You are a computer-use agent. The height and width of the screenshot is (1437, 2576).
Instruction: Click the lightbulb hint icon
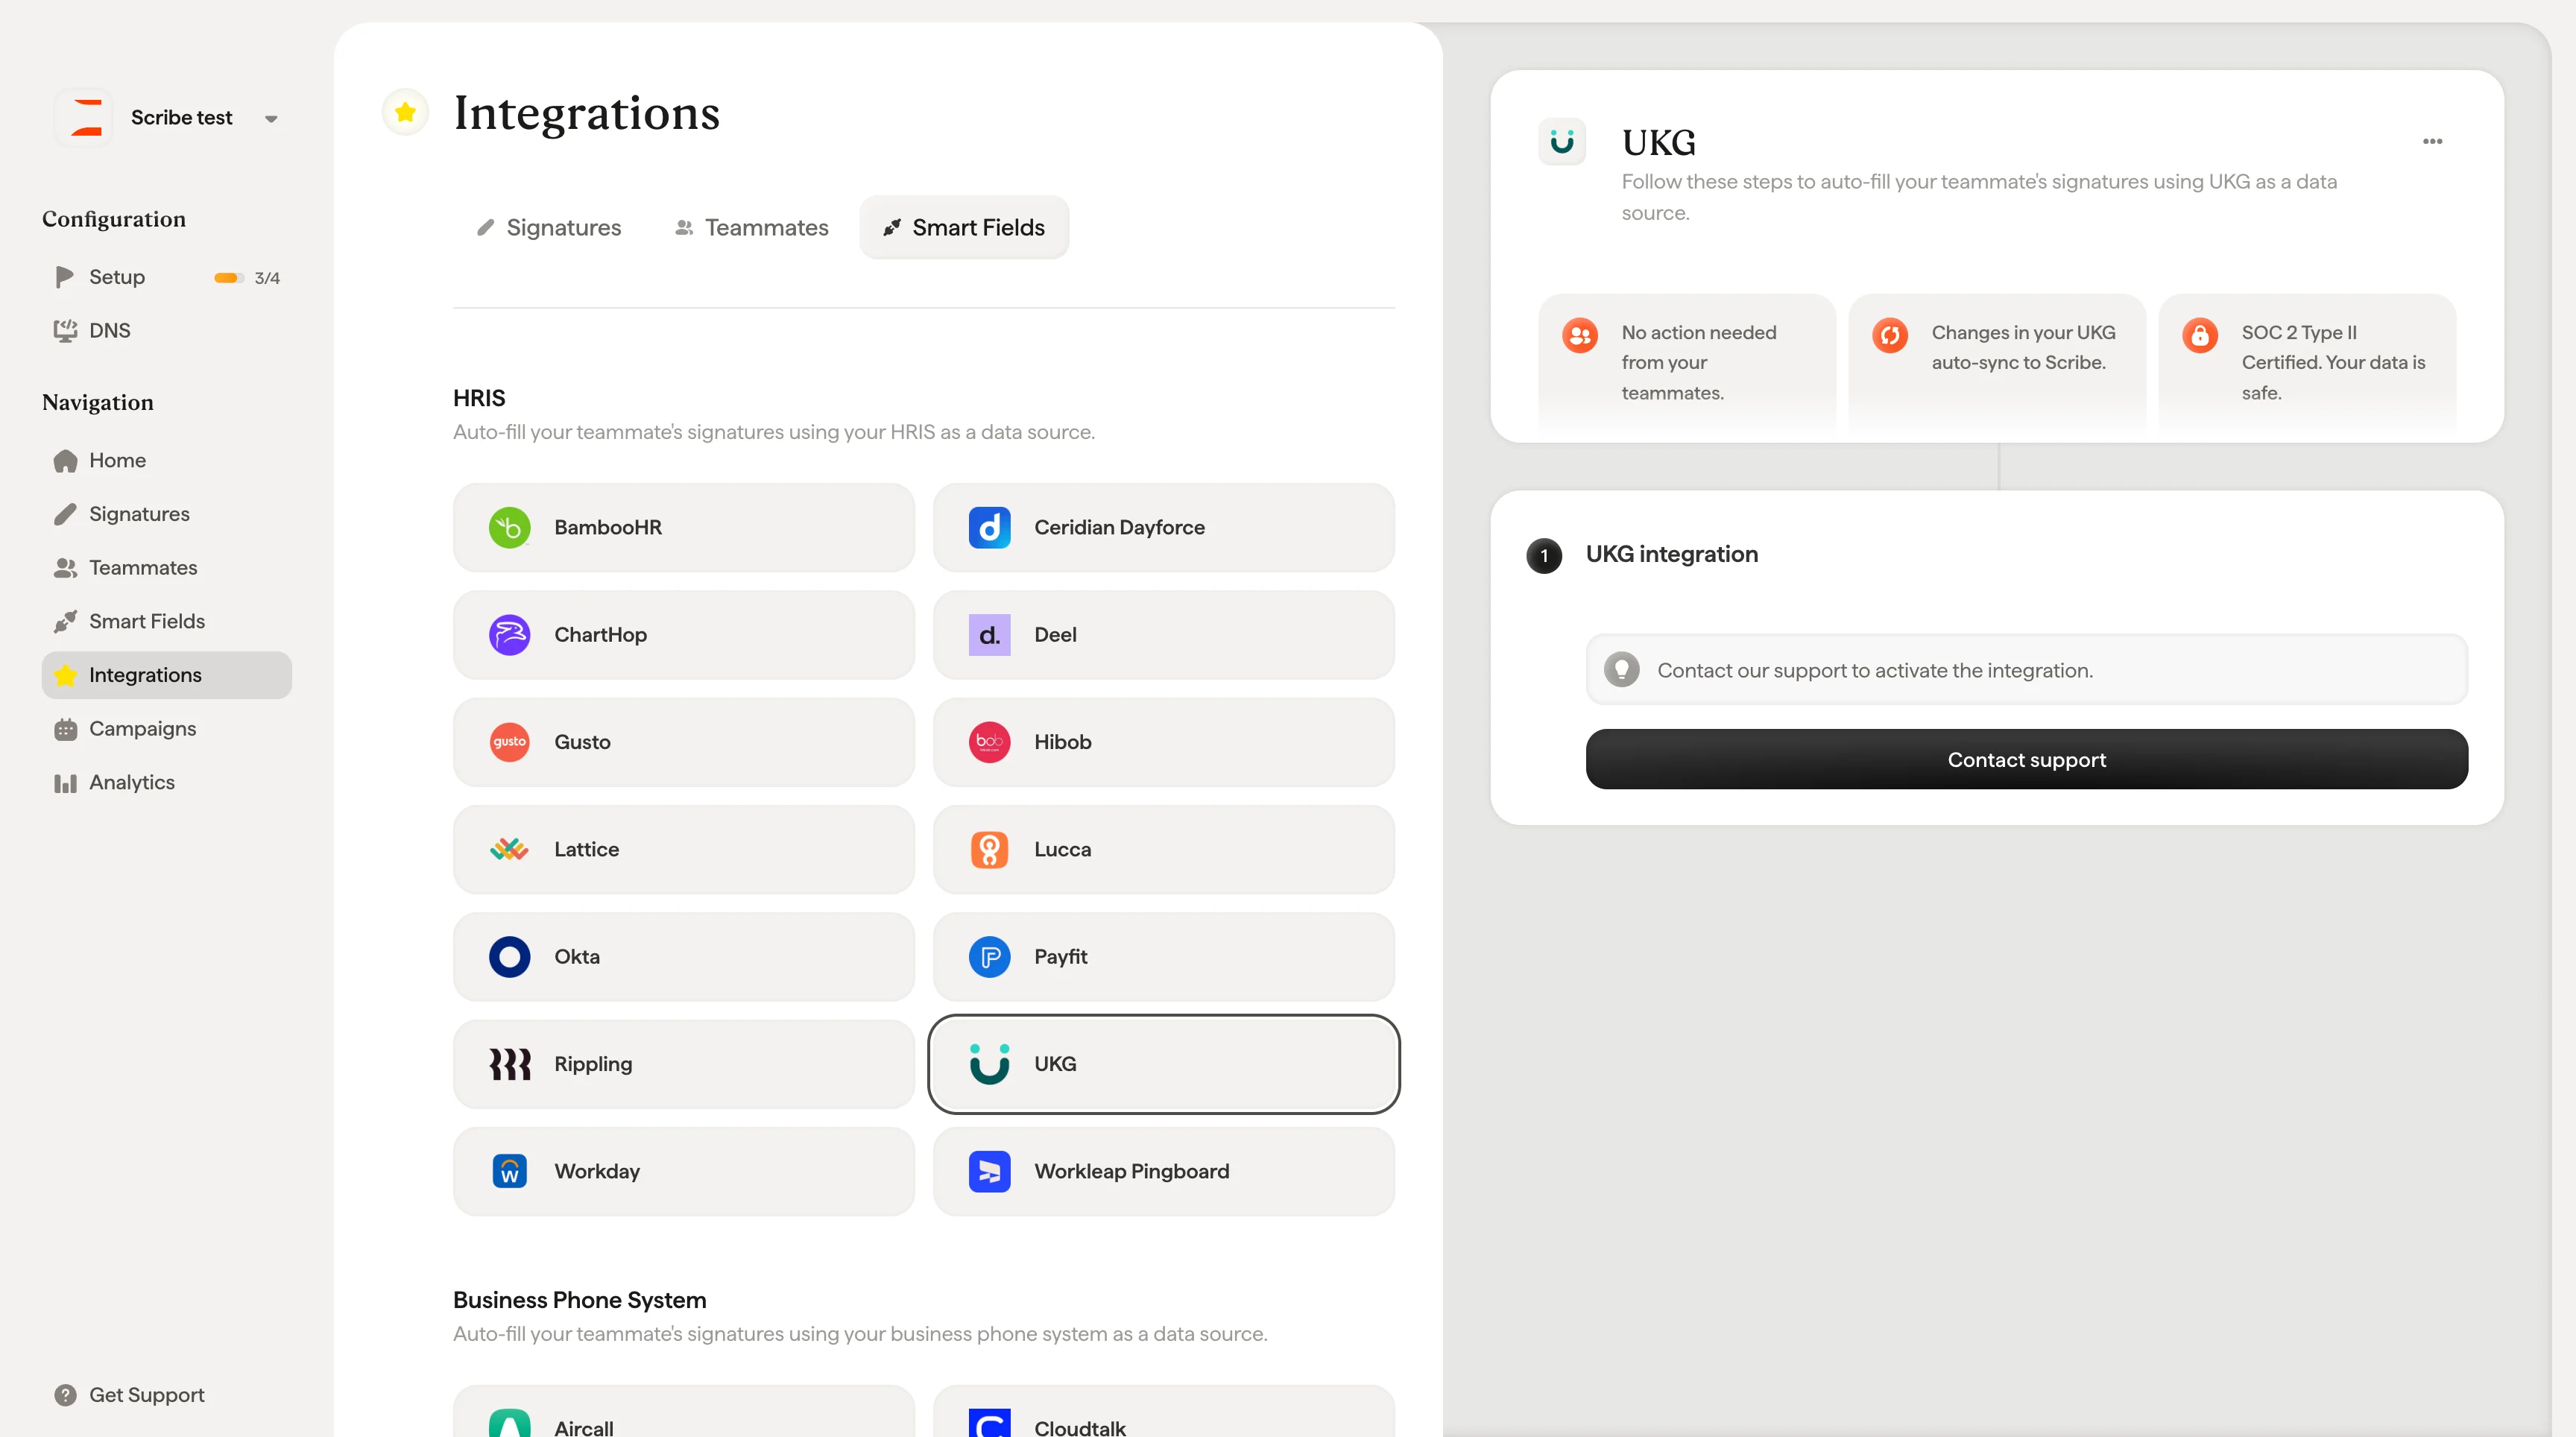1621,669
